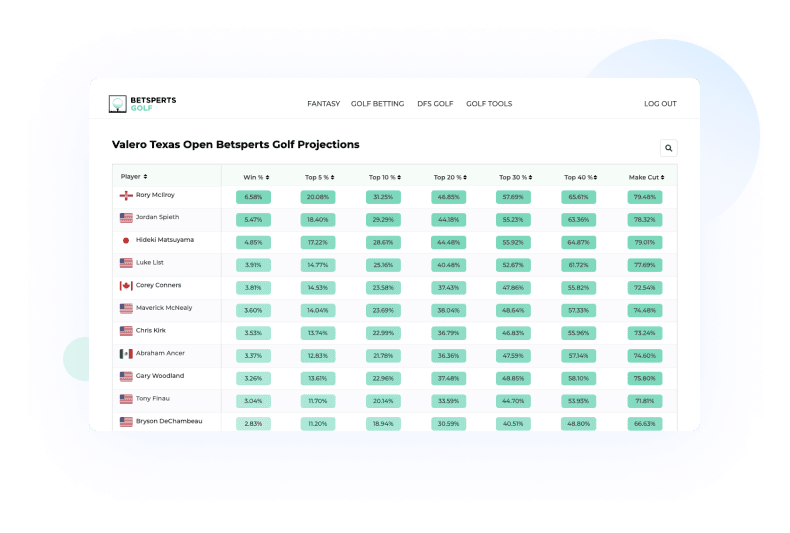This screenshot has width=790, height=533.
Task: Click Chris Kirk's 73.24% Make Cut value
Action: [645, 333]
